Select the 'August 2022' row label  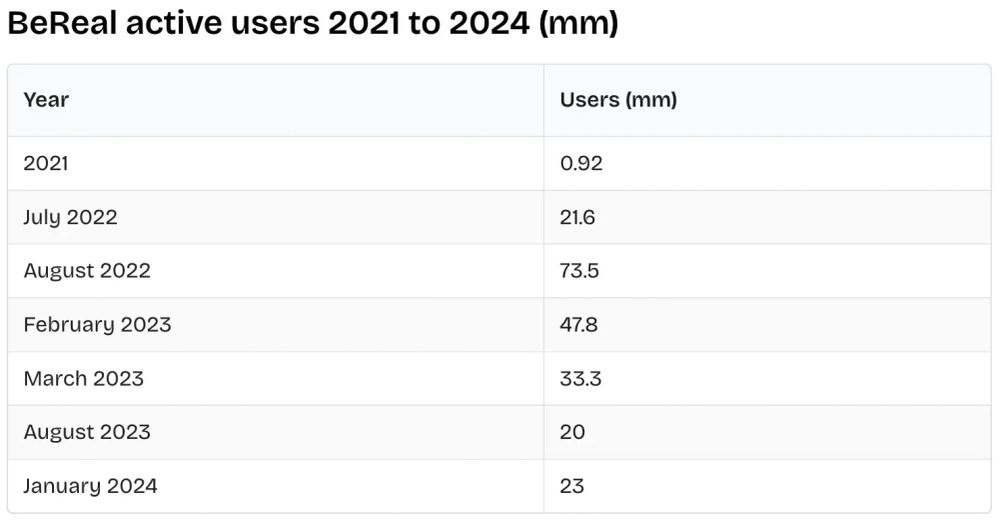pos(87,271)
